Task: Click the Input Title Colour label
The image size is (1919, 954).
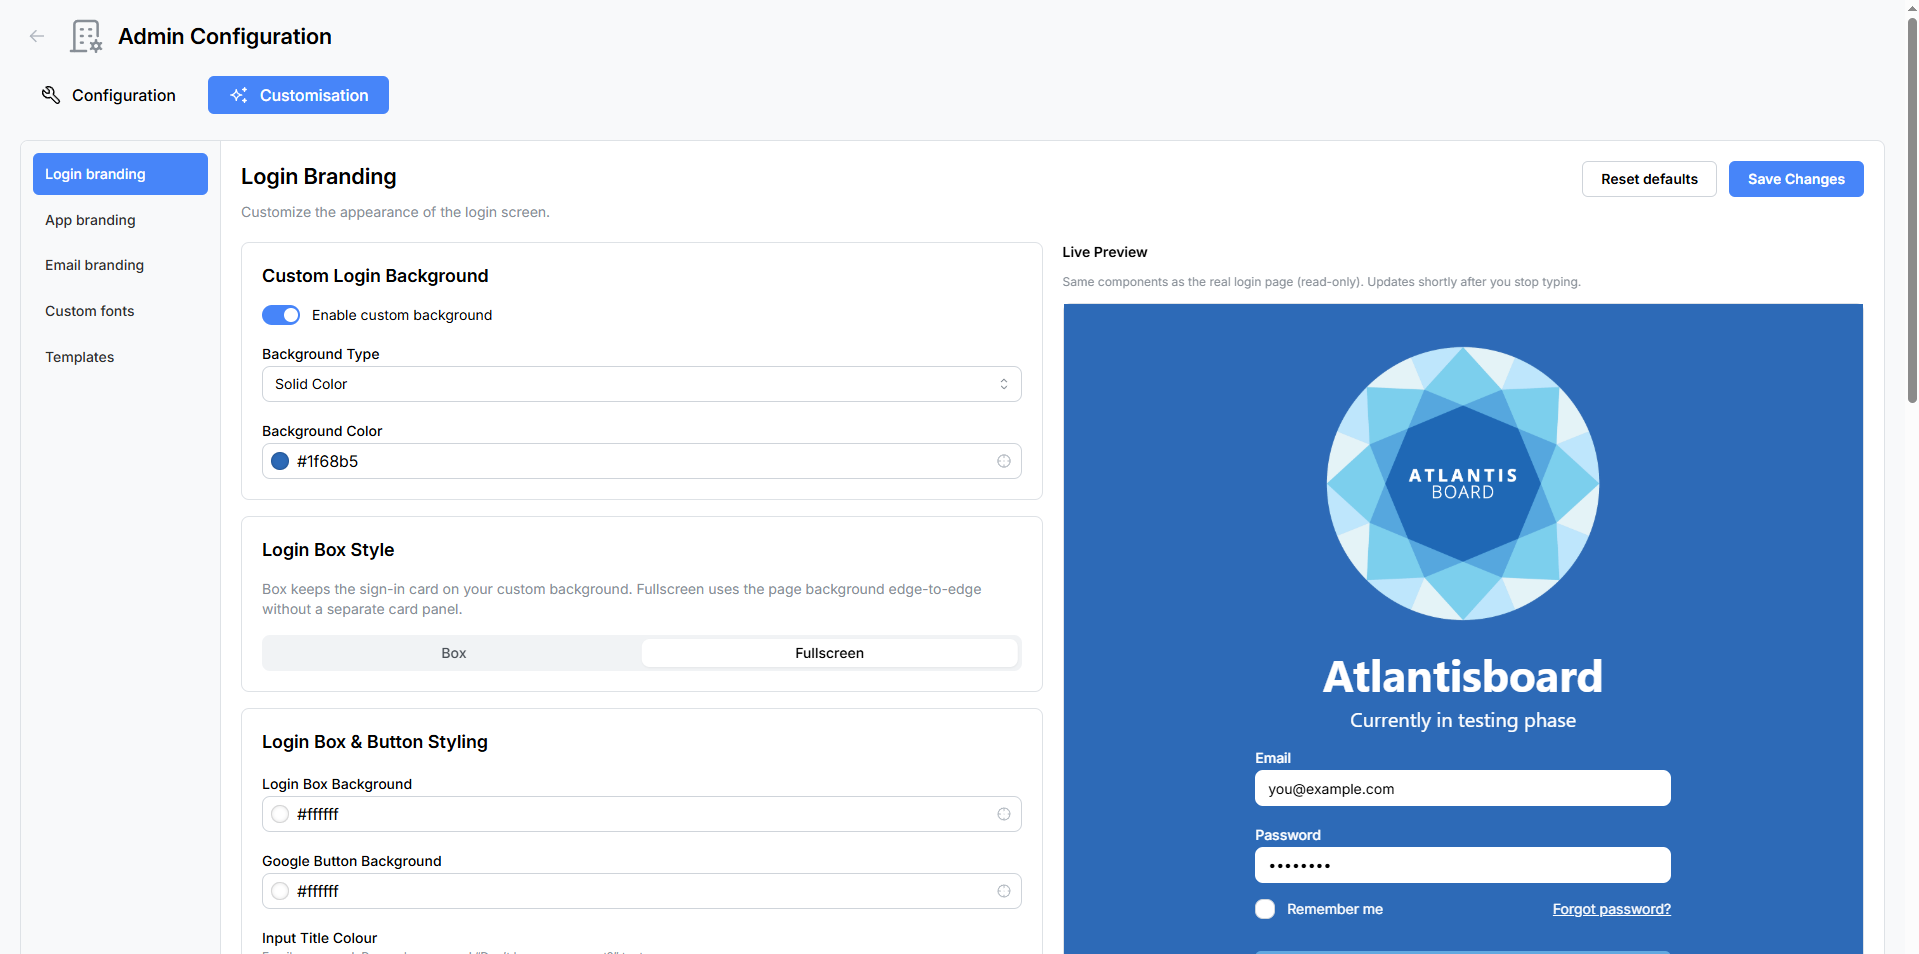Action: [319, 938]
